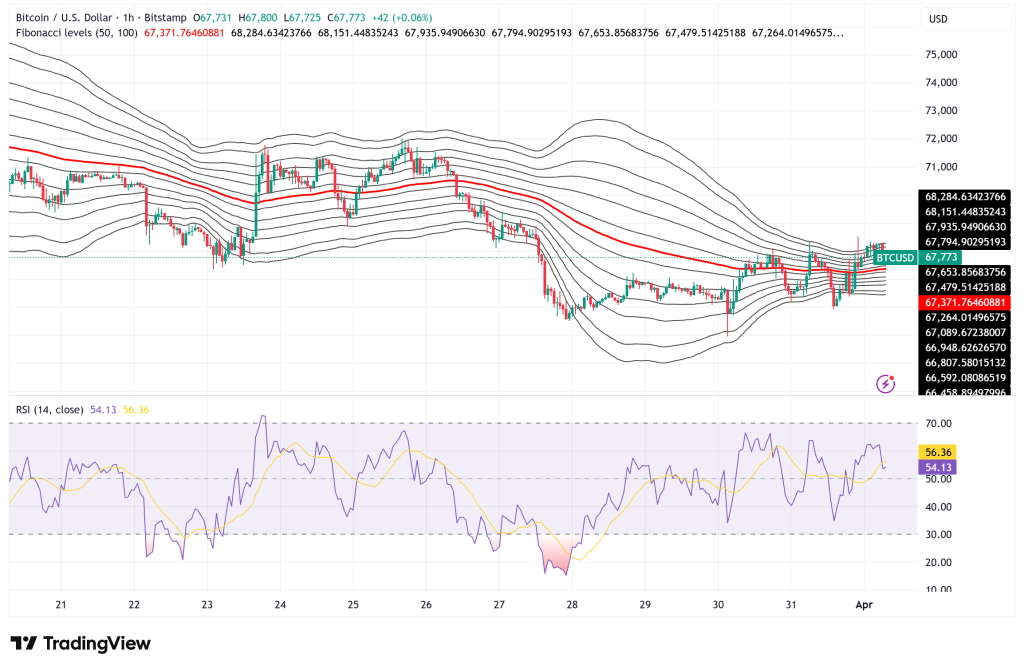Image resolution: width=1024 pixels, height=670 pixels.
Task: Click the 68,284.63423766 level label
Action: (964, 198)
